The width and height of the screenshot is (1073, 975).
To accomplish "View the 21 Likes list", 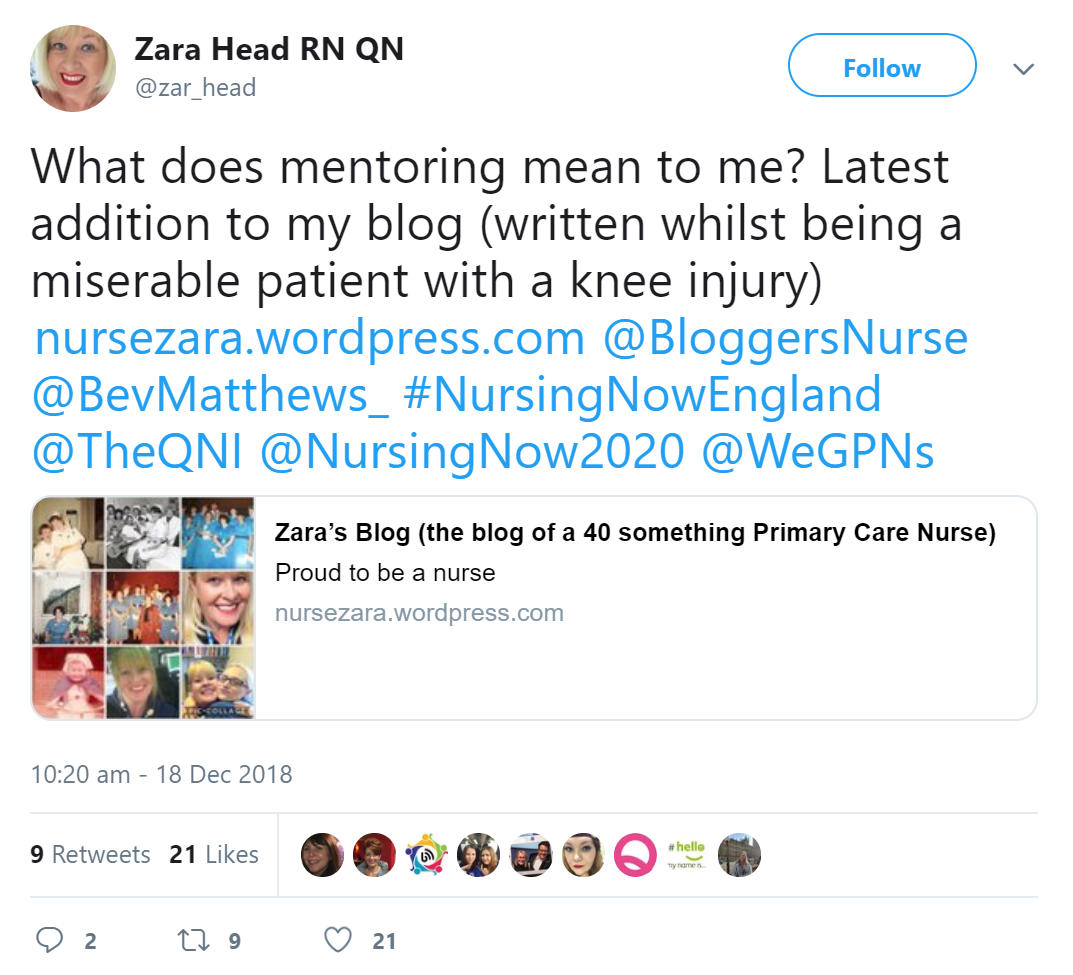I will coord(214,854).
